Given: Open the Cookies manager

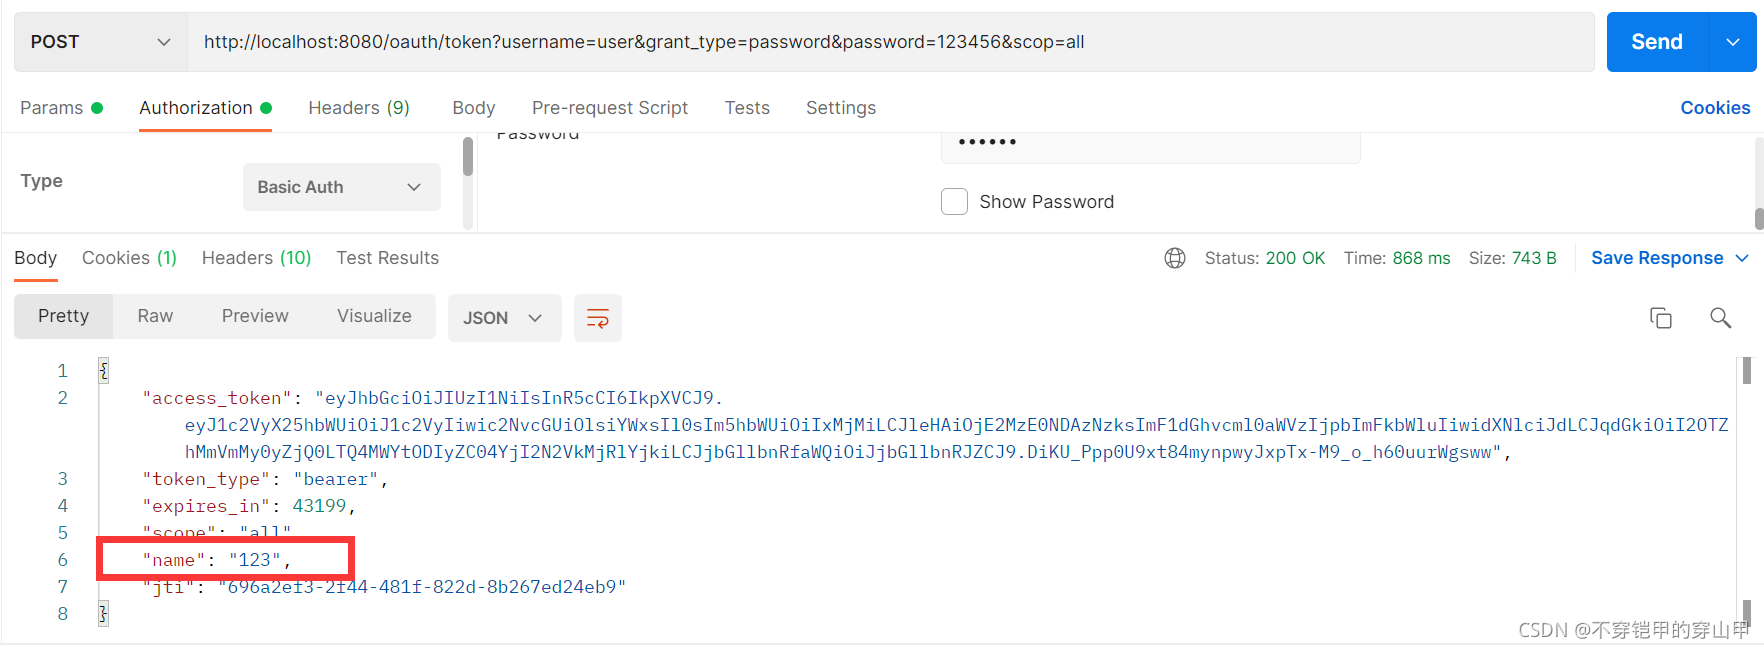Looking at the screenshot, I should [1715, 107].
